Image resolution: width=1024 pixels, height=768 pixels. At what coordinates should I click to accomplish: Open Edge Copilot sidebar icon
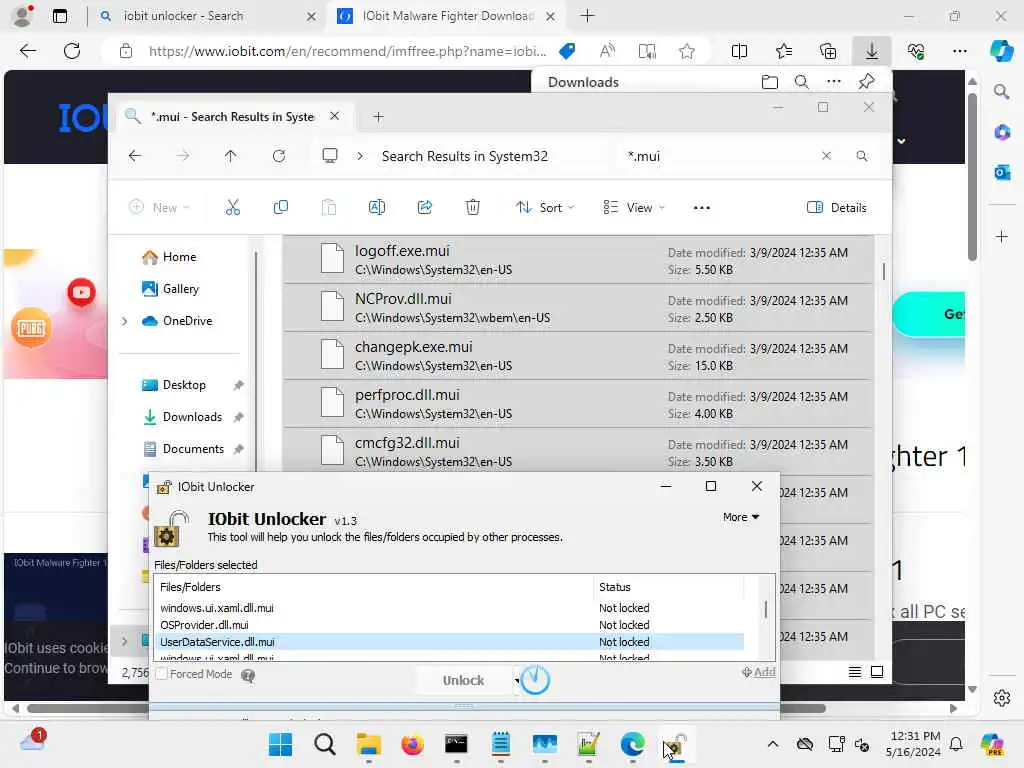1001,51
